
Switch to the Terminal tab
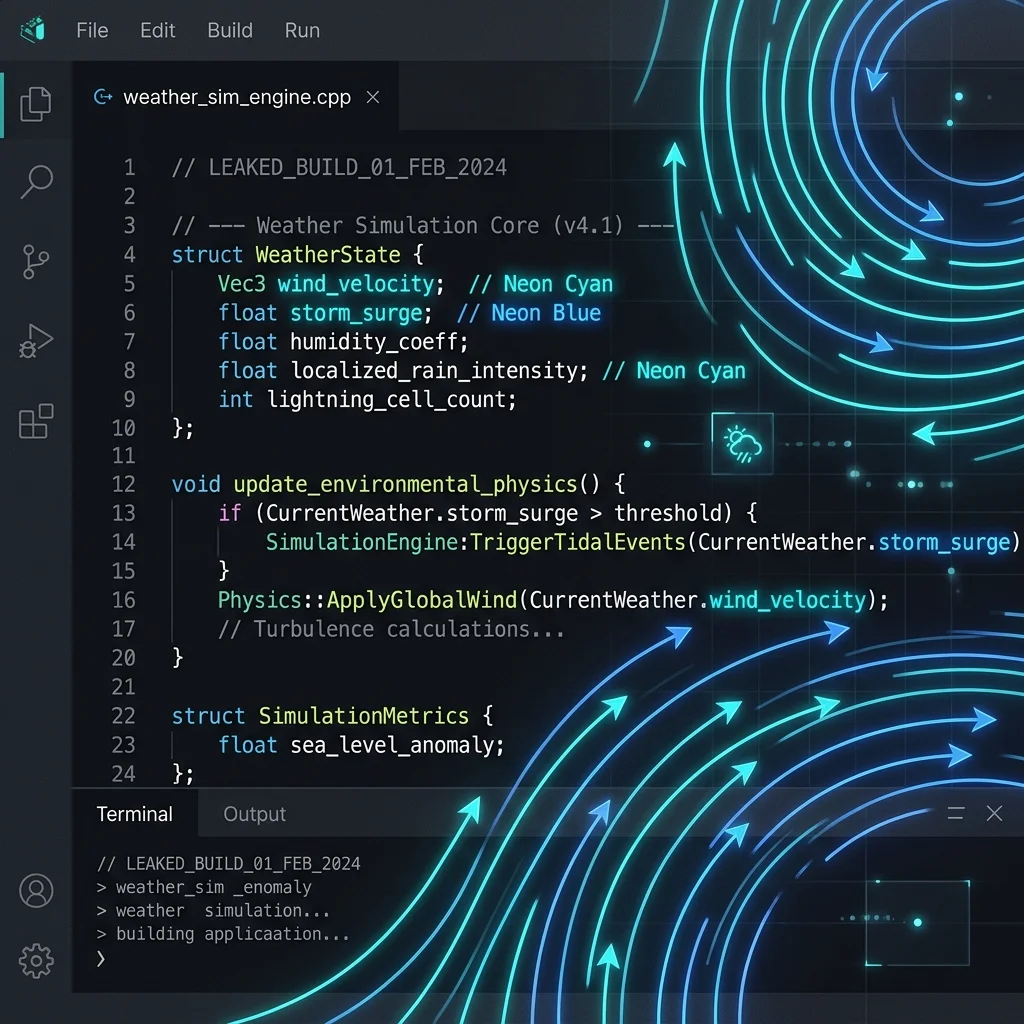[135, 814]
